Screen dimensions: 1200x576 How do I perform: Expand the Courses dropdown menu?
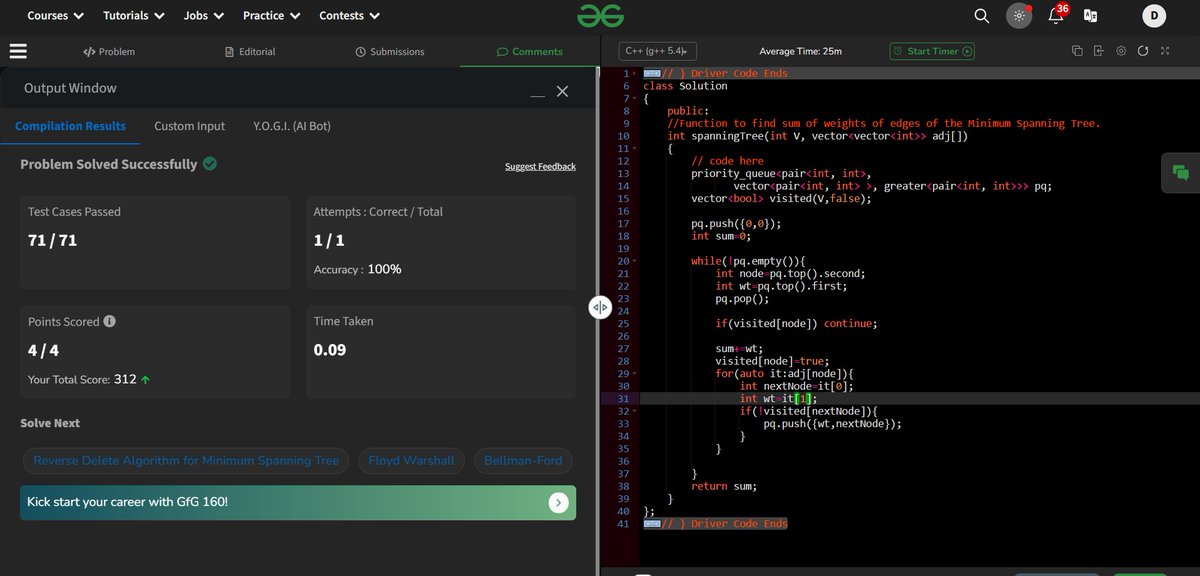[x=54, y=15]
